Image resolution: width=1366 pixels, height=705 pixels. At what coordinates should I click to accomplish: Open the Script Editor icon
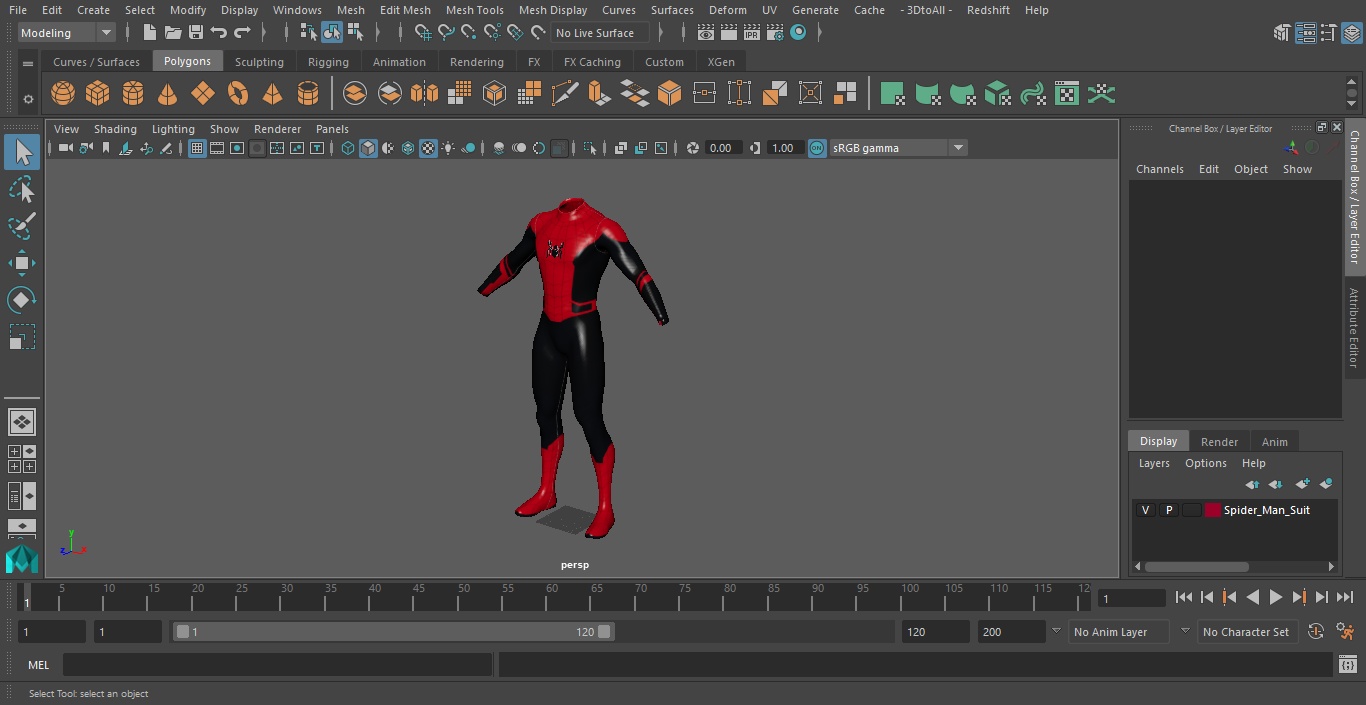1347,665
